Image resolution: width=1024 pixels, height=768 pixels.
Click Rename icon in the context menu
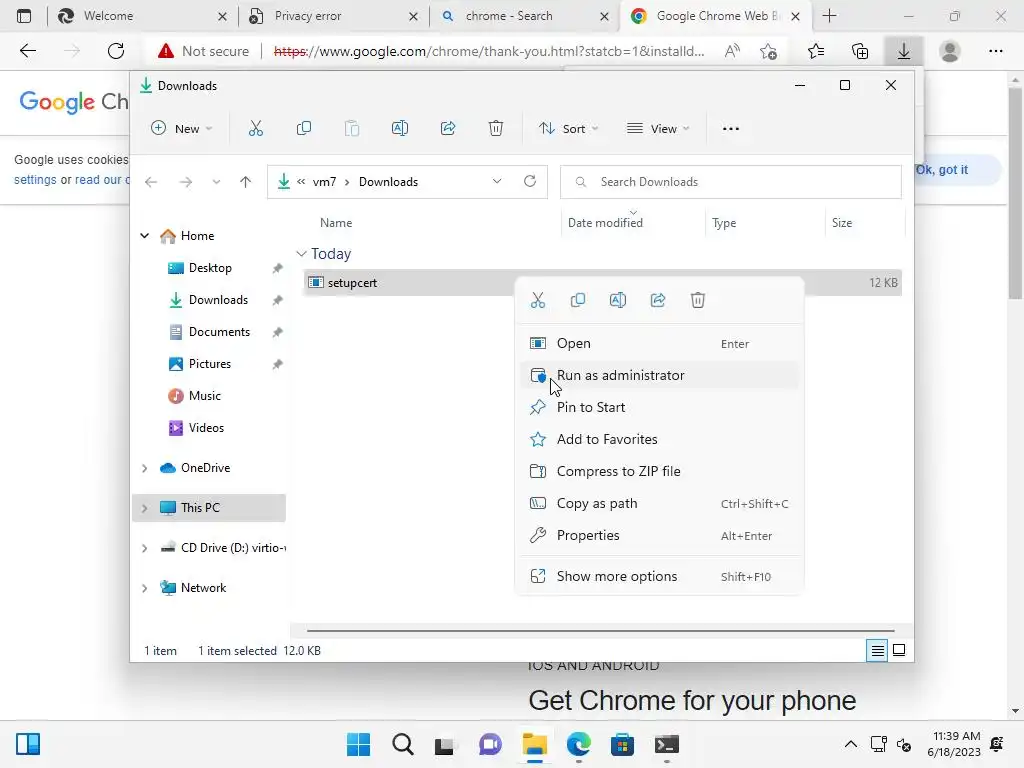click(x=618, y=300)
